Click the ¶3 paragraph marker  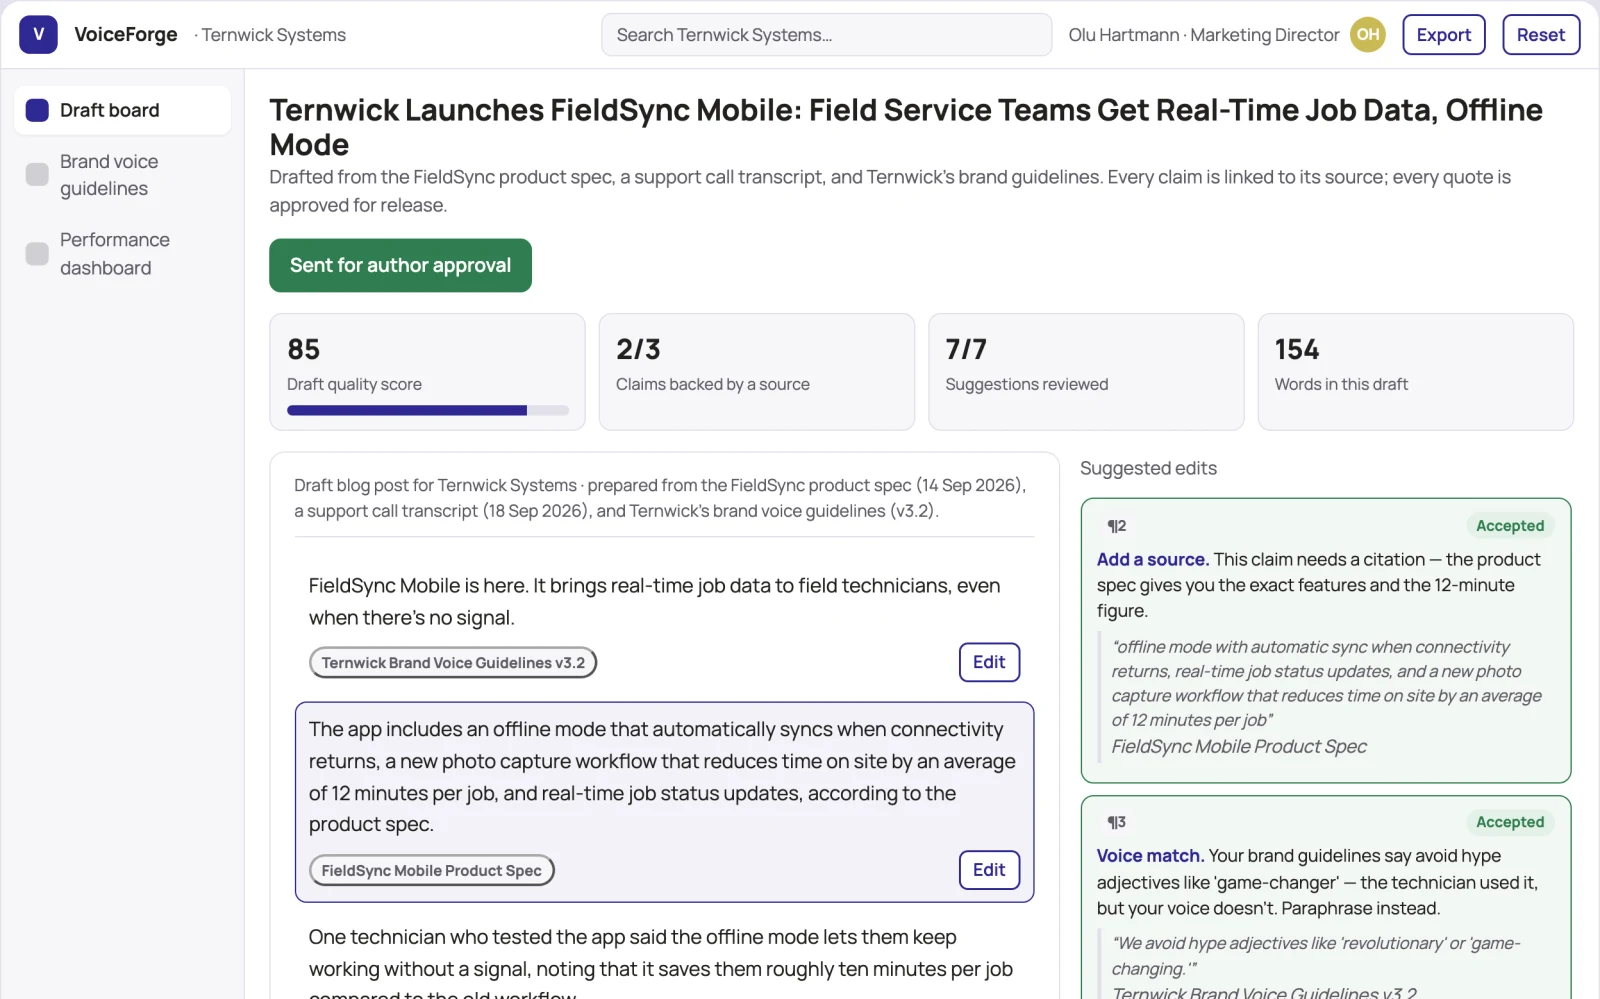coord(1117,822)
